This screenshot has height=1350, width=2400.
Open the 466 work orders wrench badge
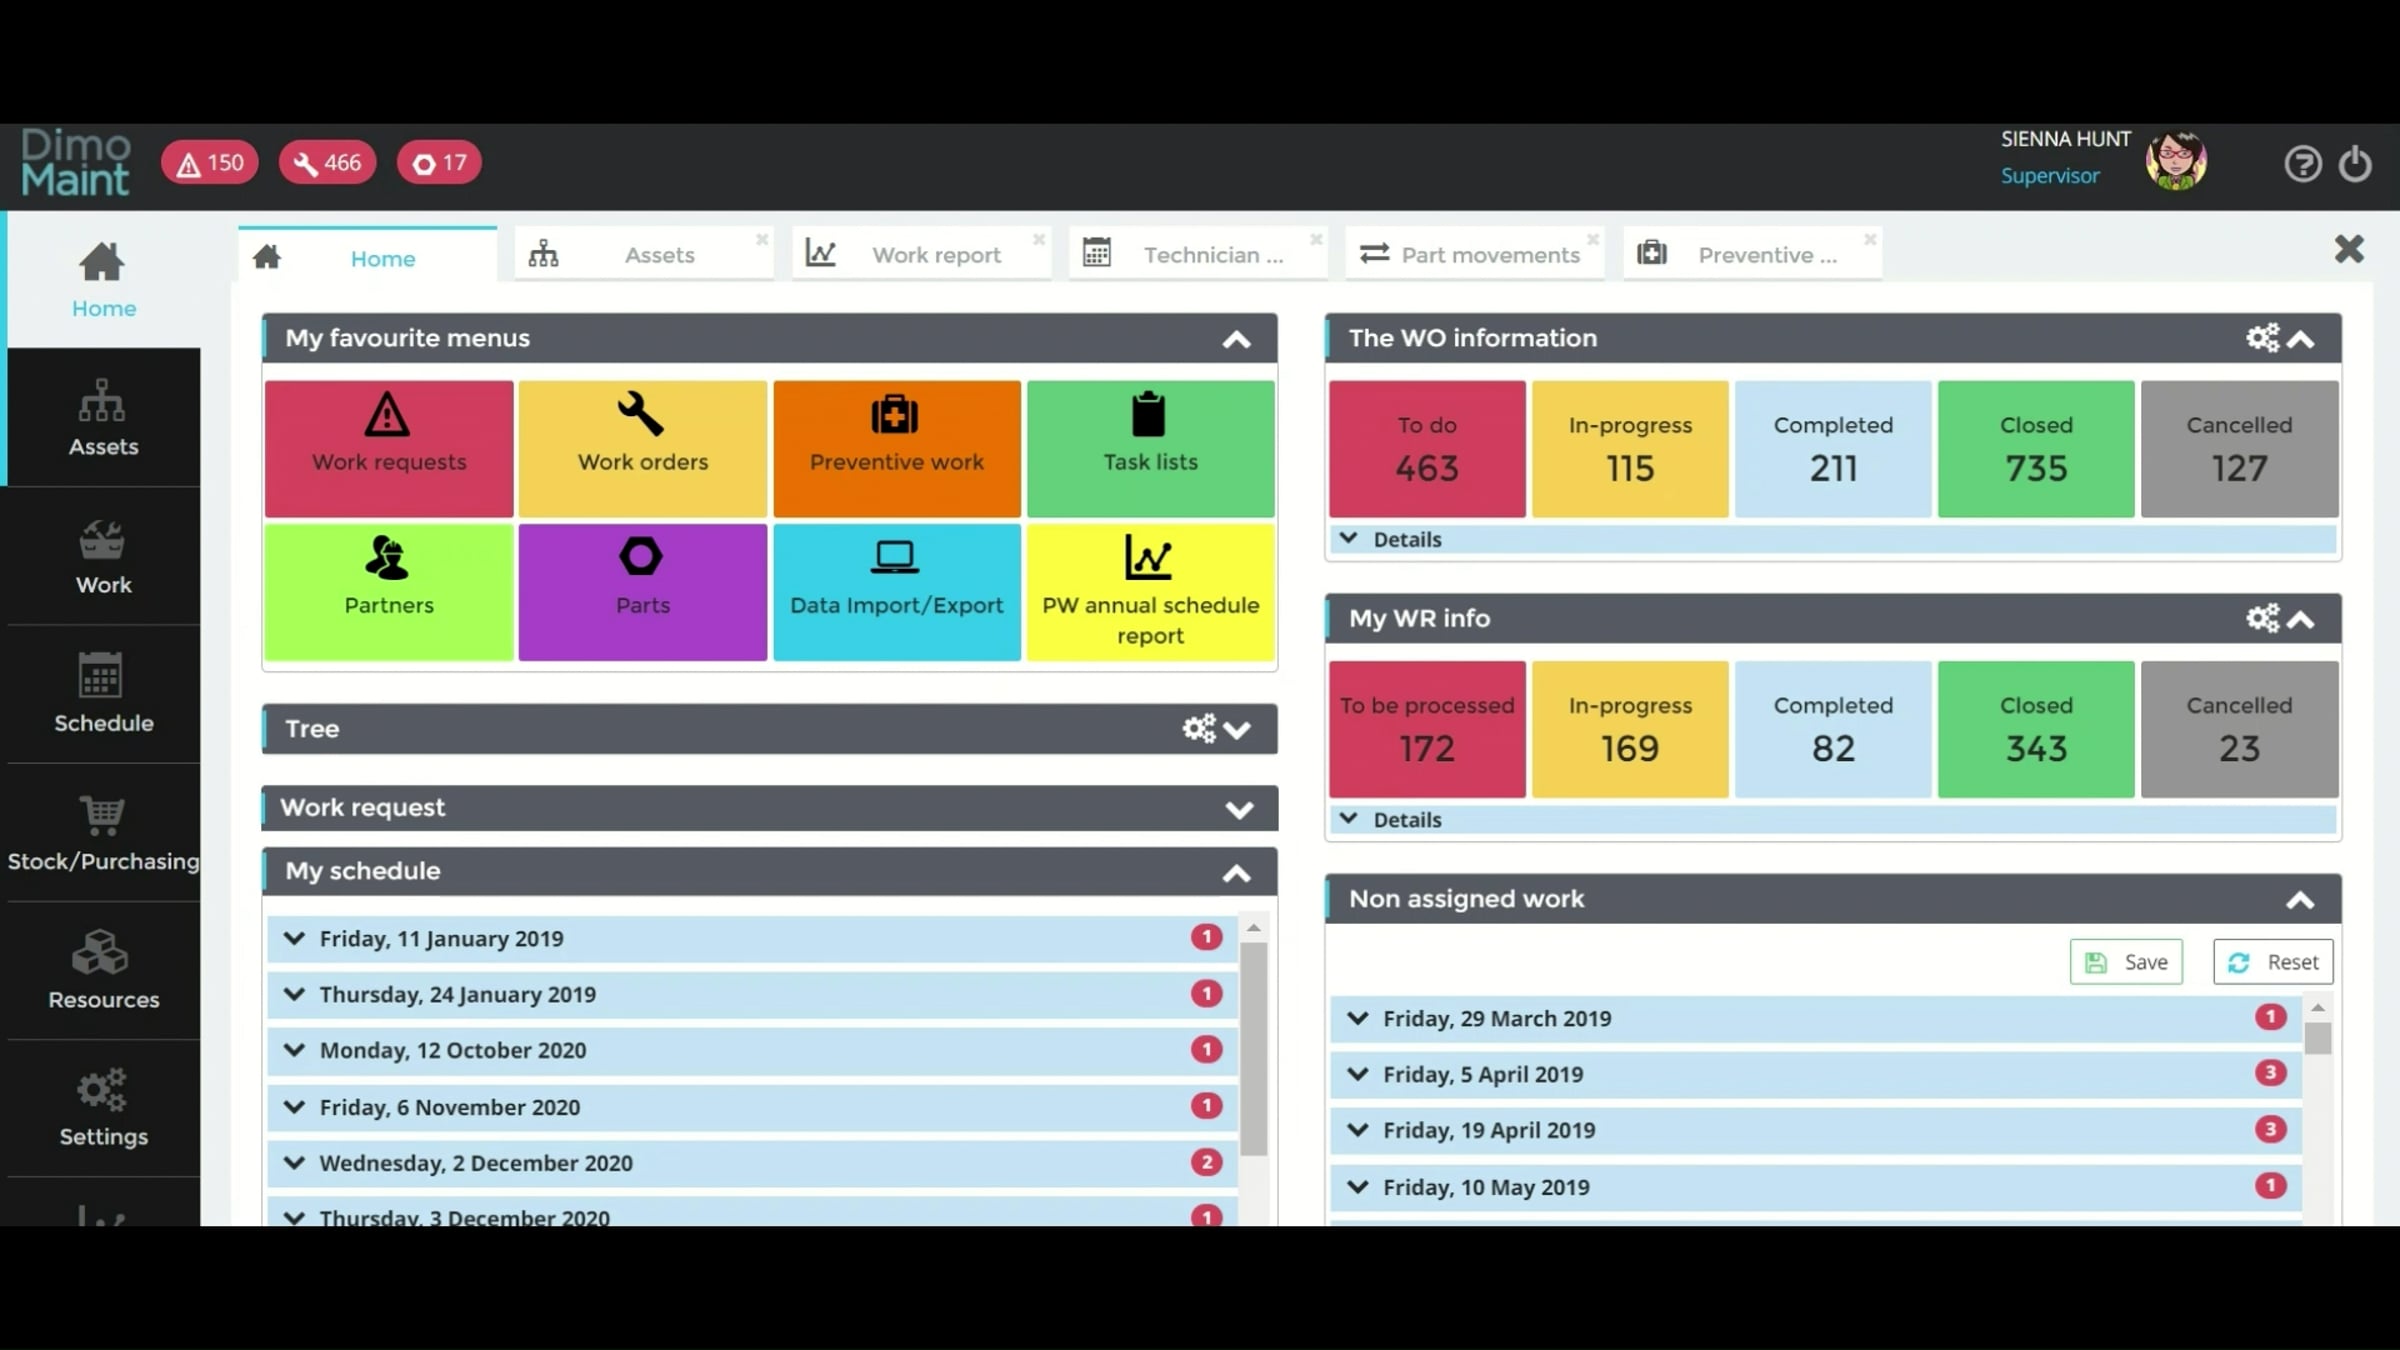pos(327,163)
